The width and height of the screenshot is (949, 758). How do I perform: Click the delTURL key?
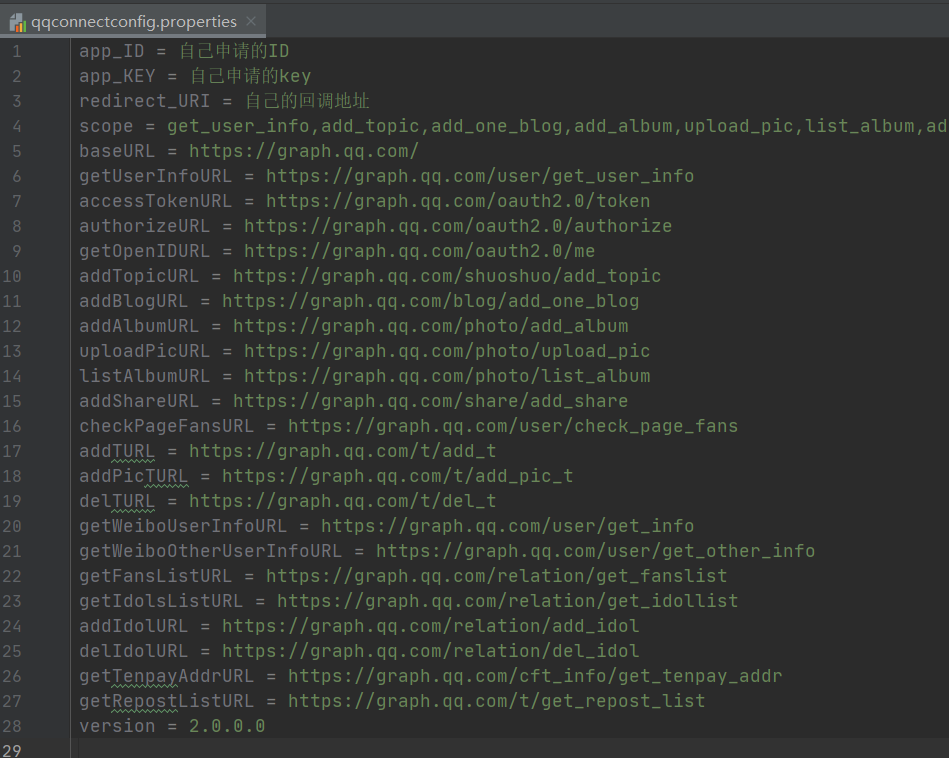pyautogui.click(x=117, y=501)
